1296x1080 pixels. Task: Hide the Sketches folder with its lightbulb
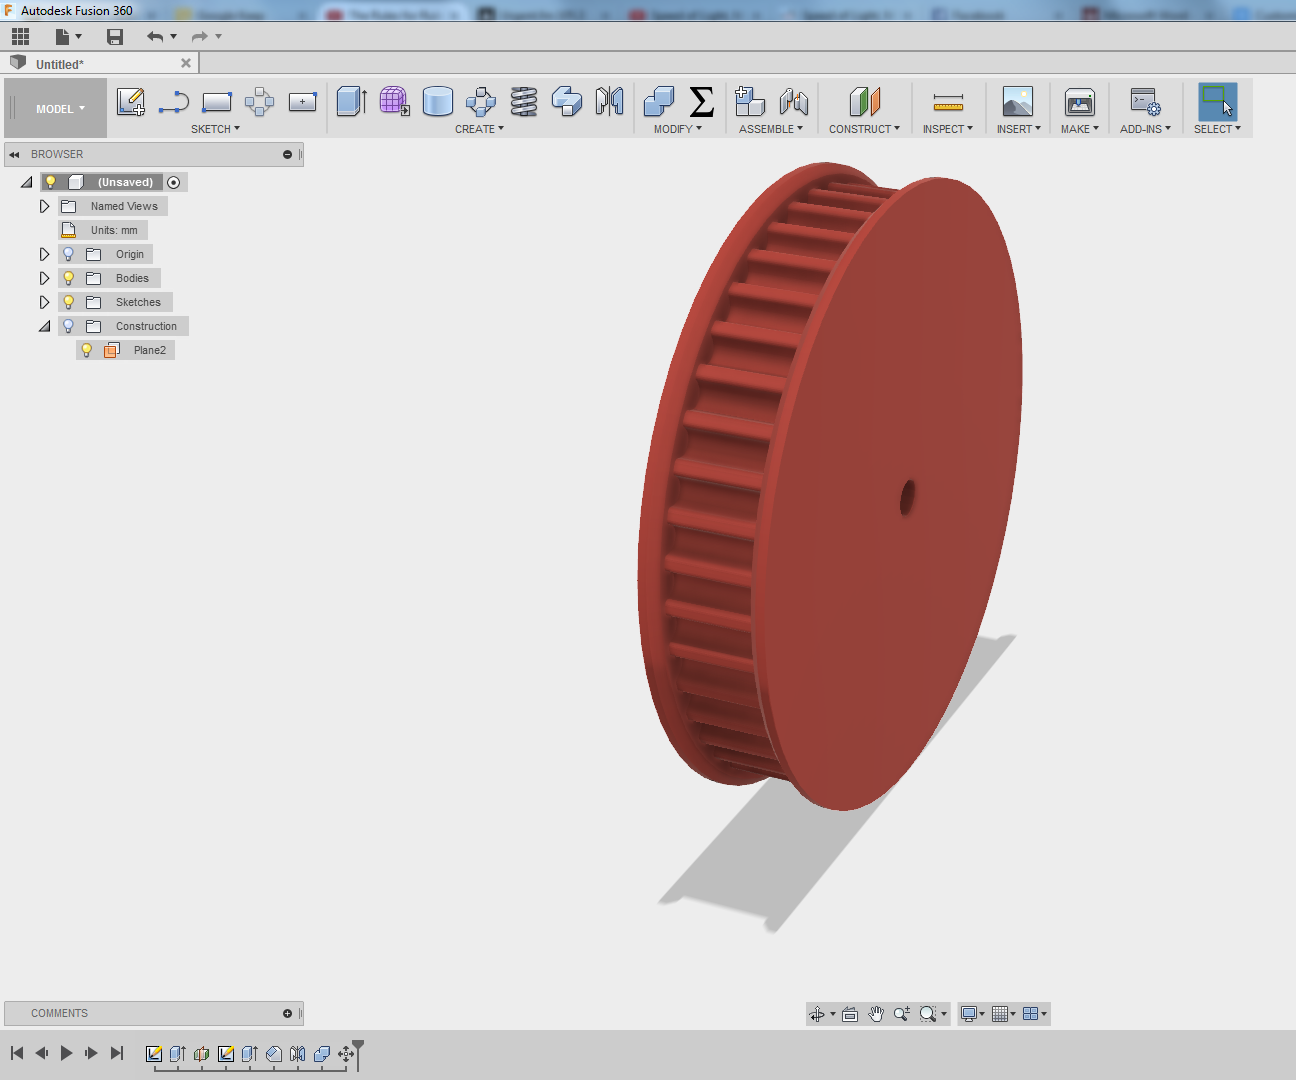[67, 301]
